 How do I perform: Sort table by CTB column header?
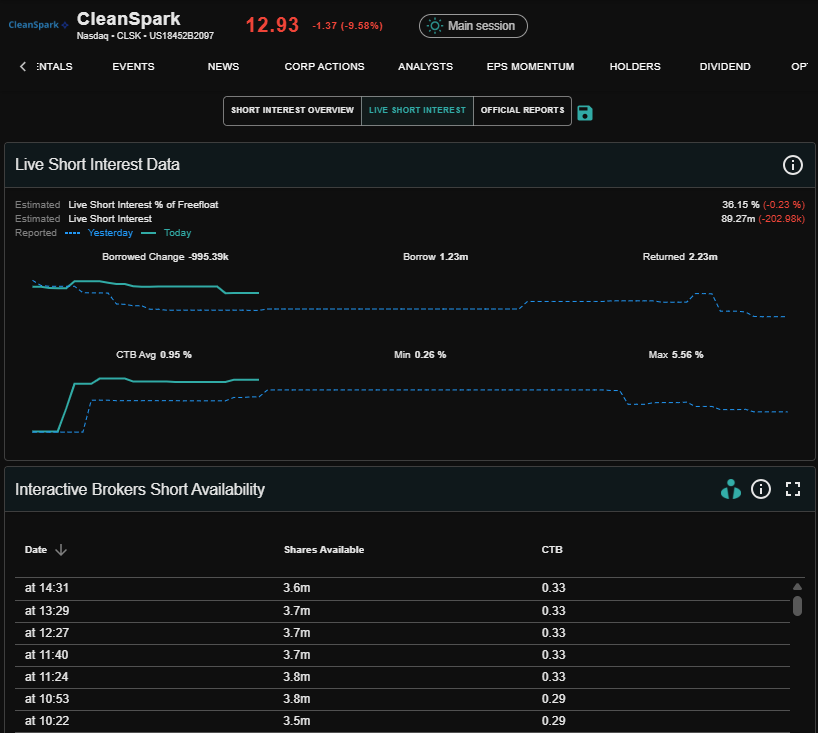[x=552, y=550]
